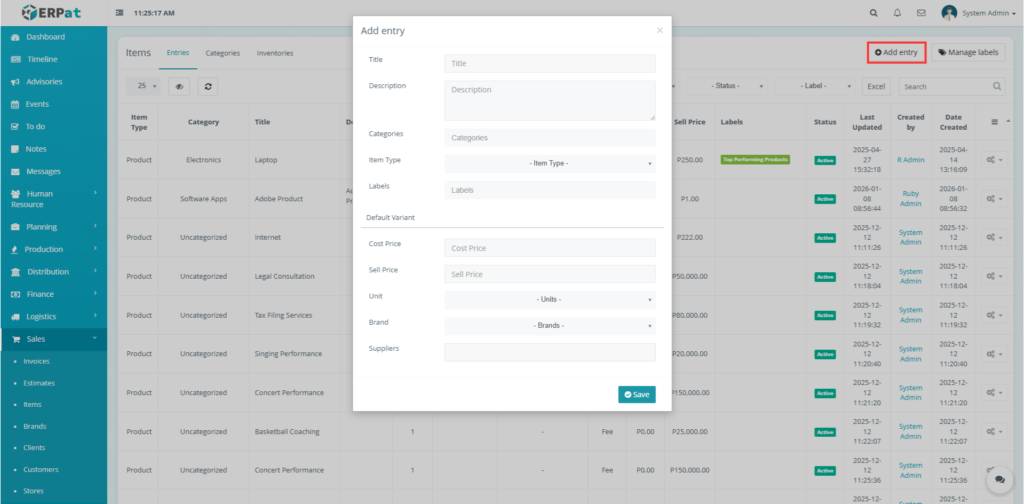Switch to the Categories tab
Screen dimensions: 1024x504
pos(223,53)
